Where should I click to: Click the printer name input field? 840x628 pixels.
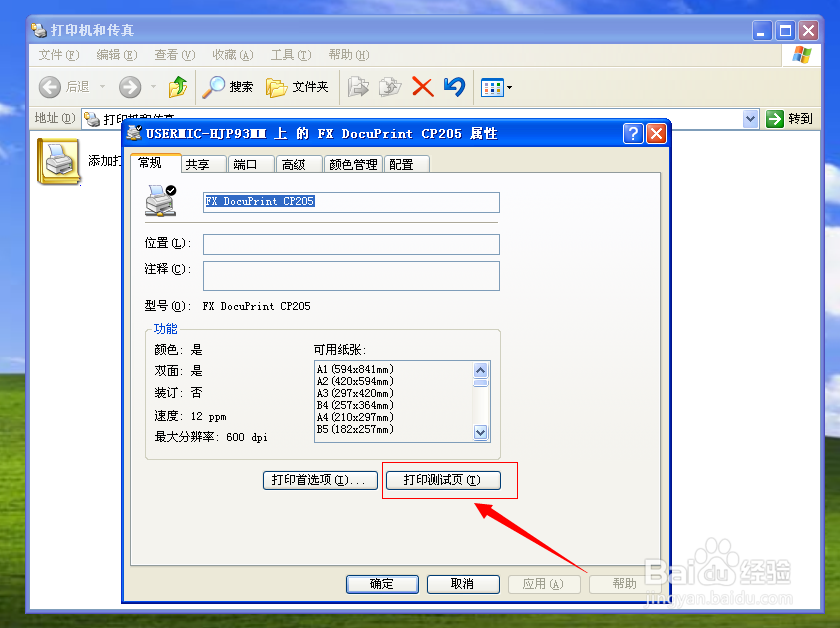tap(351, 202)
